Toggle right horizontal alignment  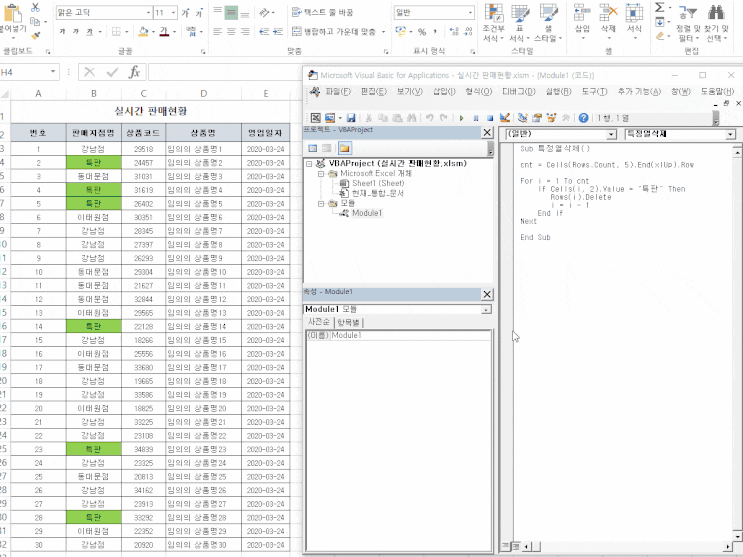point(245,32)
